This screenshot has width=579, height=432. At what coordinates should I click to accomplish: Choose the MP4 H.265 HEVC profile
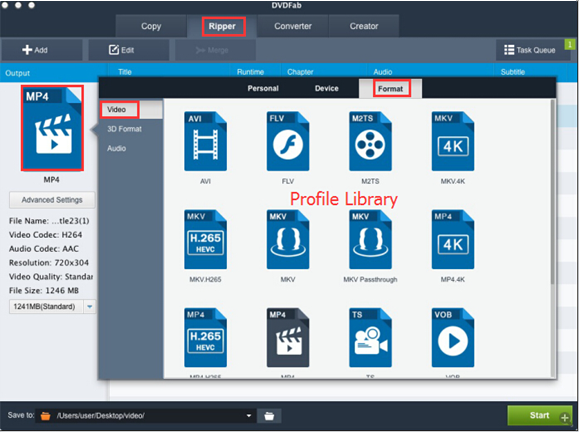205,337
